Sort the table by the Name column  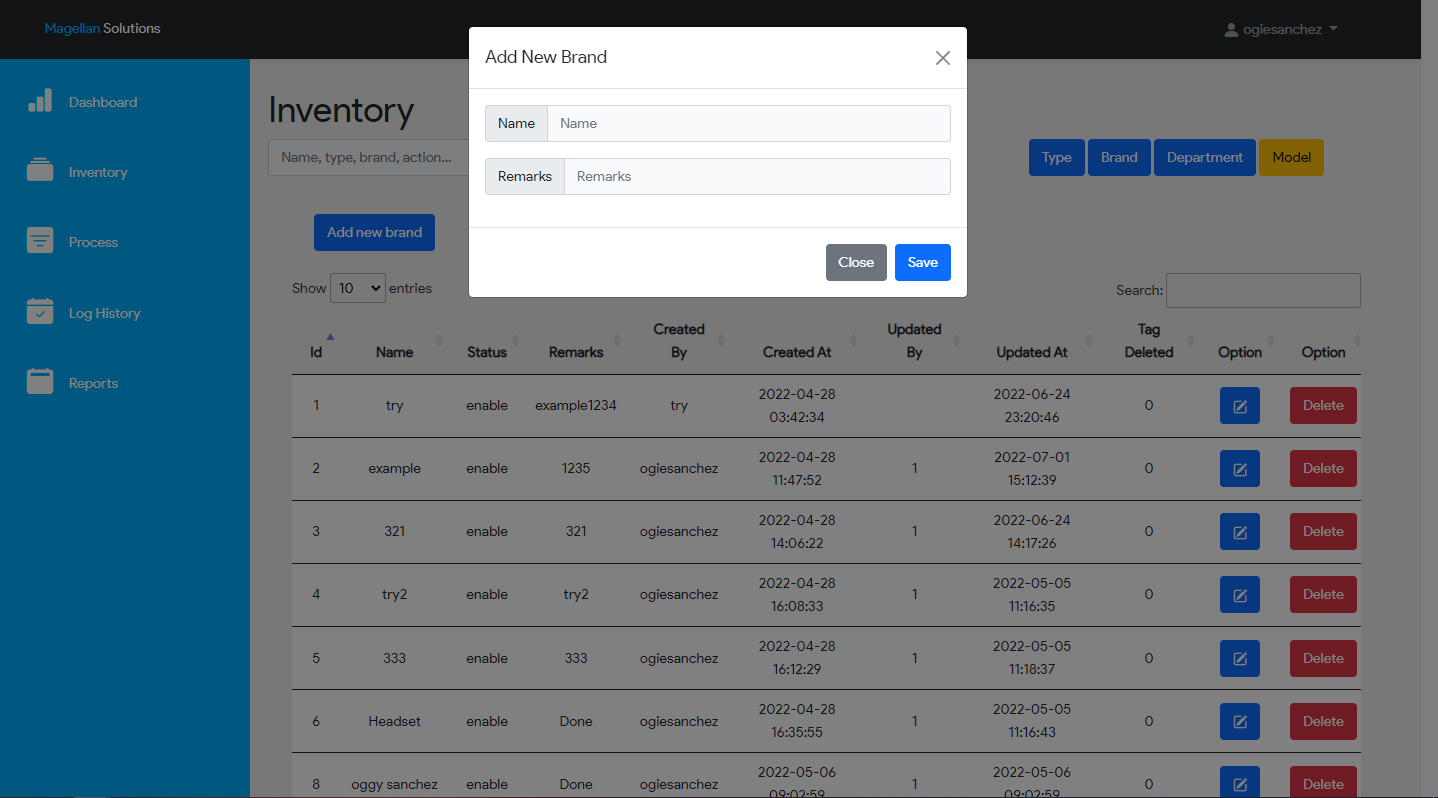tap(394, 351)
